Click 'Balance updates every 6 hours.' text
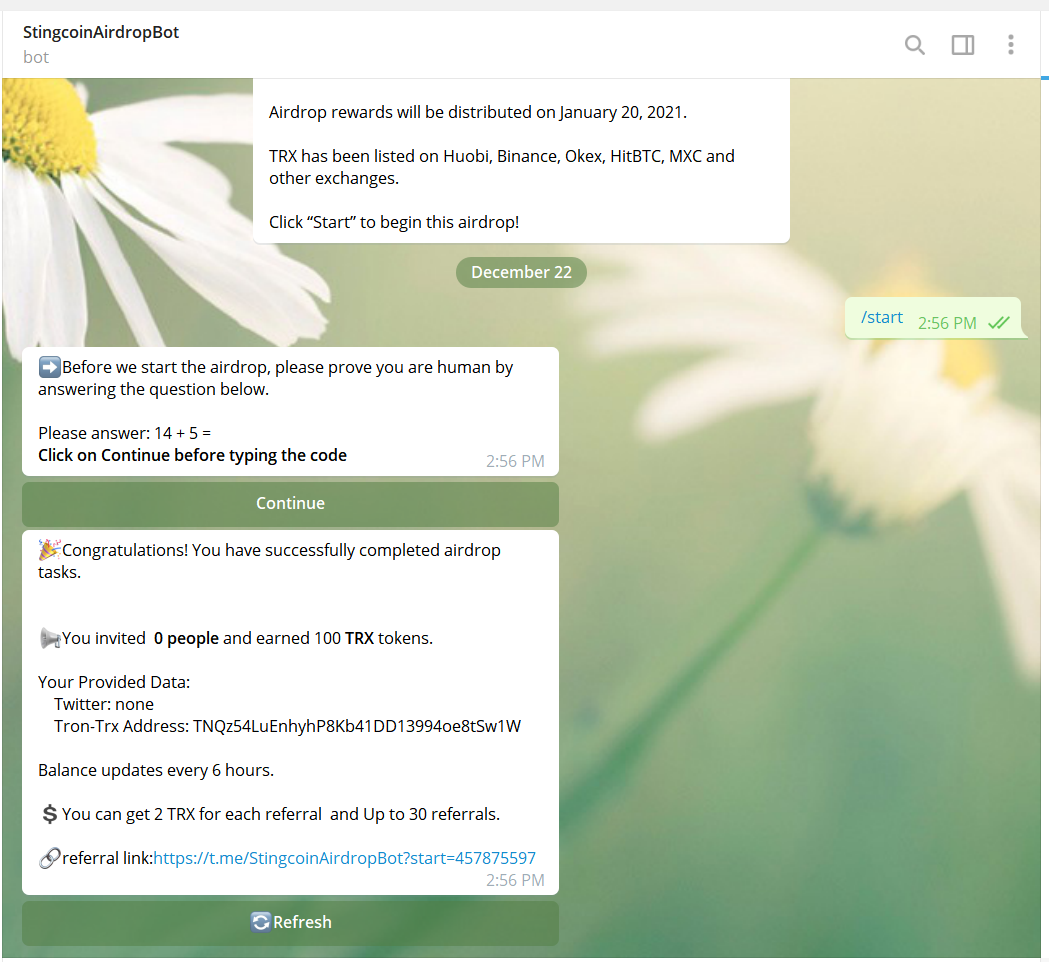 (156, 771)
